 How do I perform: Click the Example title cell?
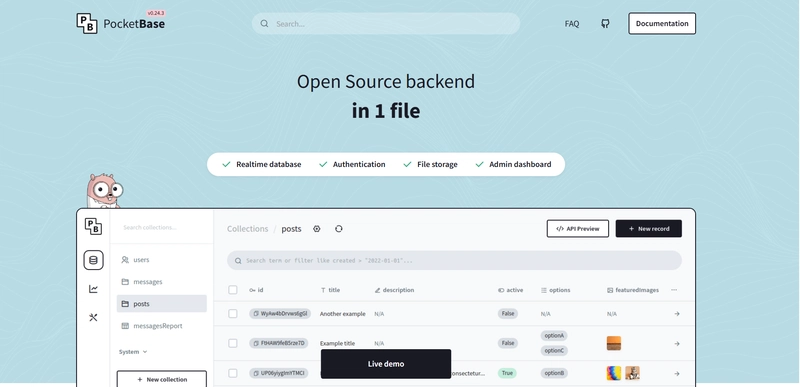pos(337,344)
